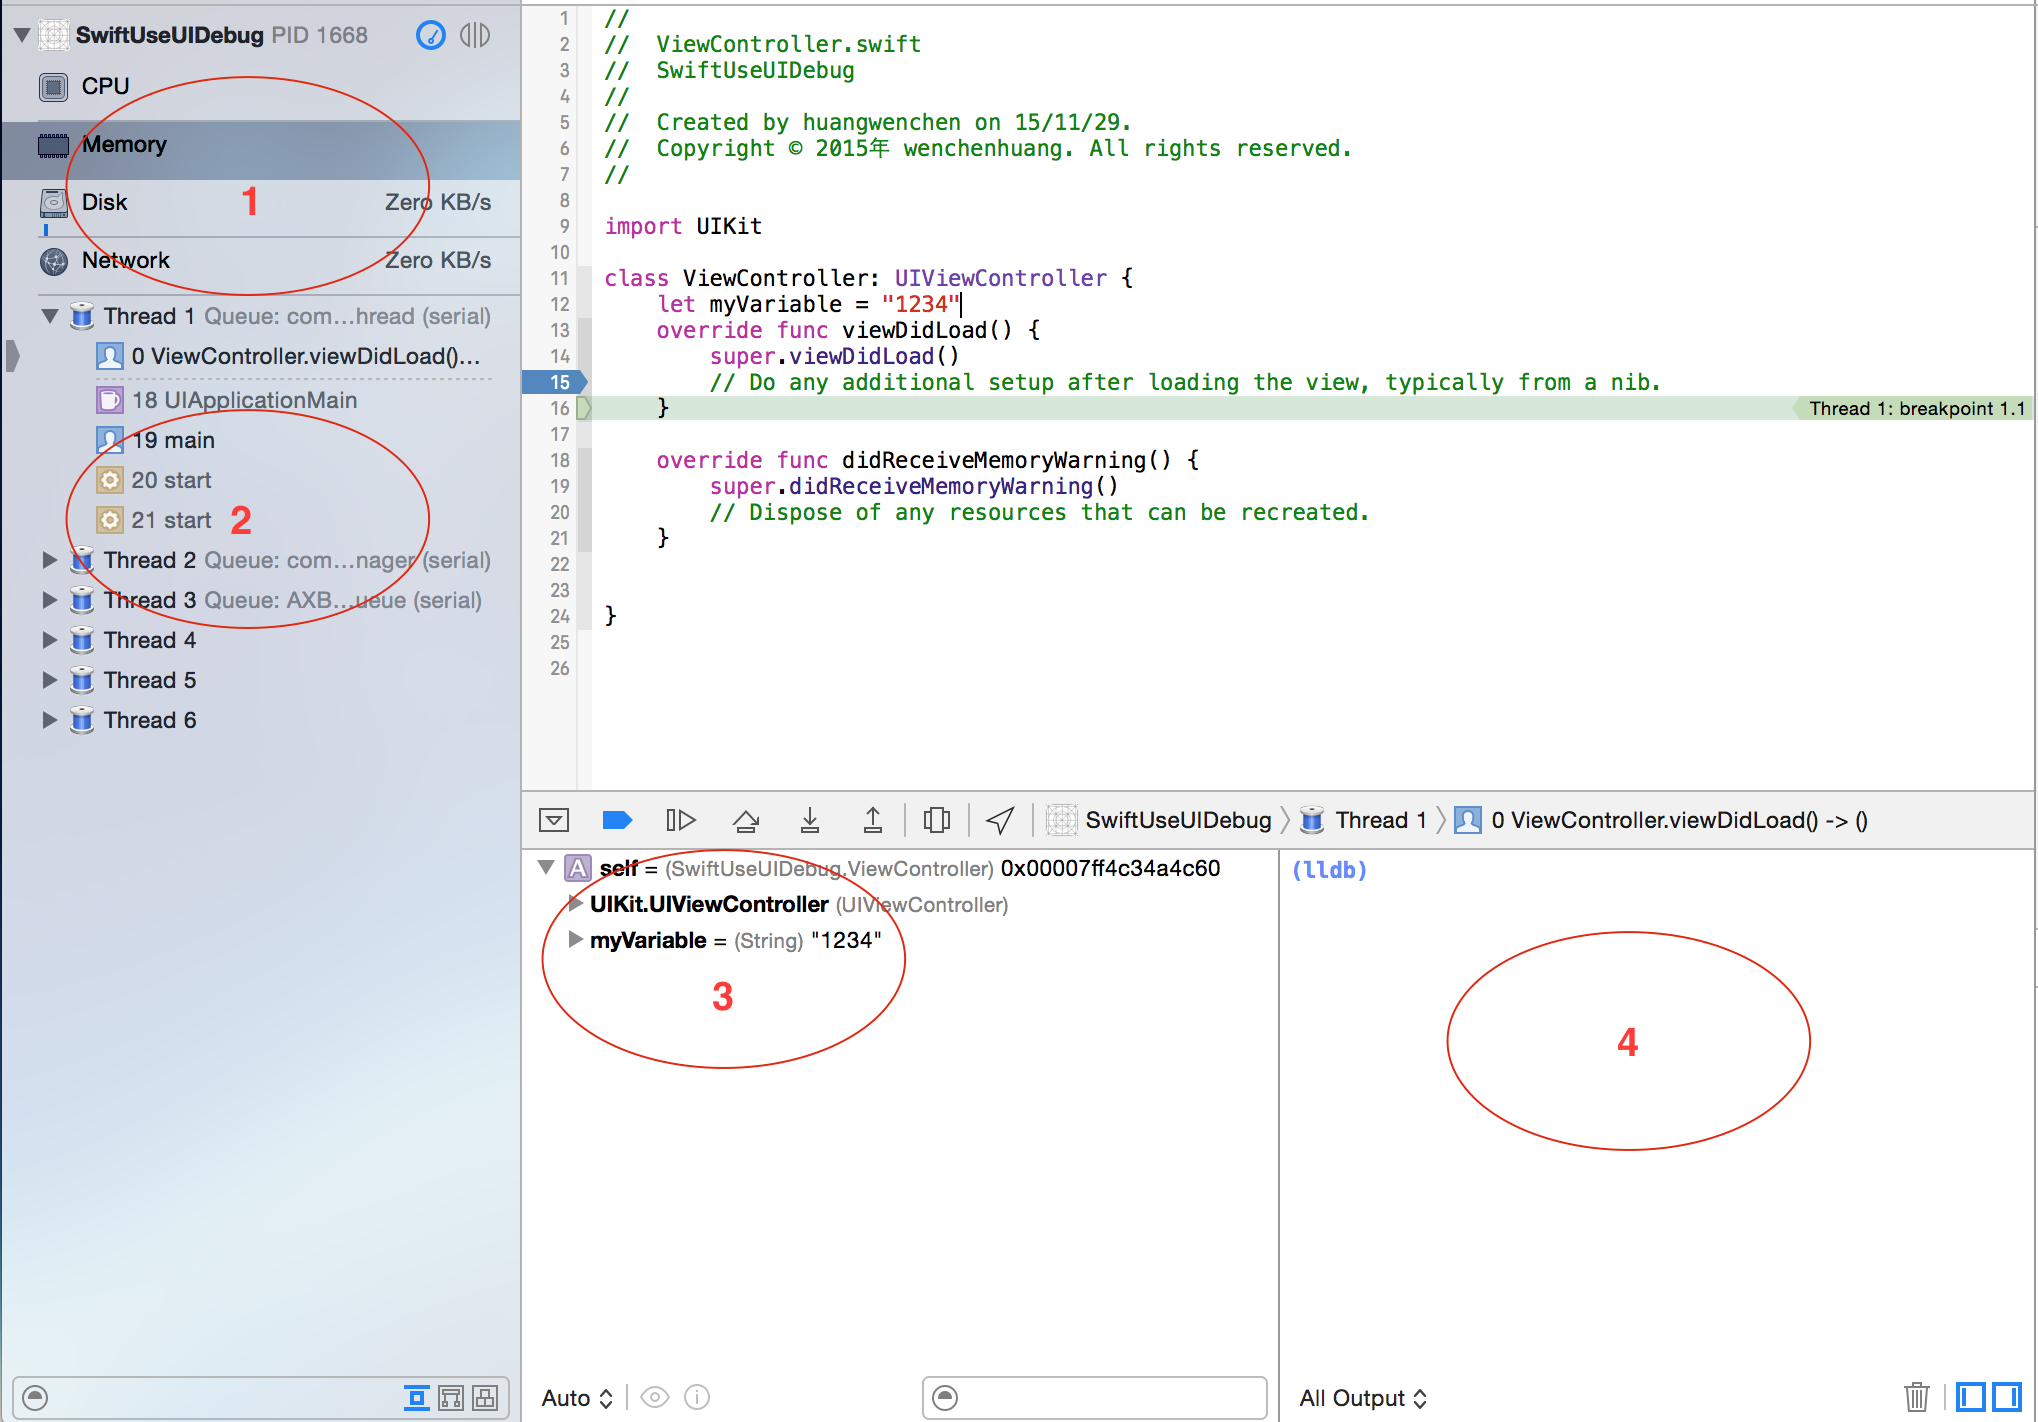
Task: Click the Continue program execution button
Action: [x=680, y=820]
